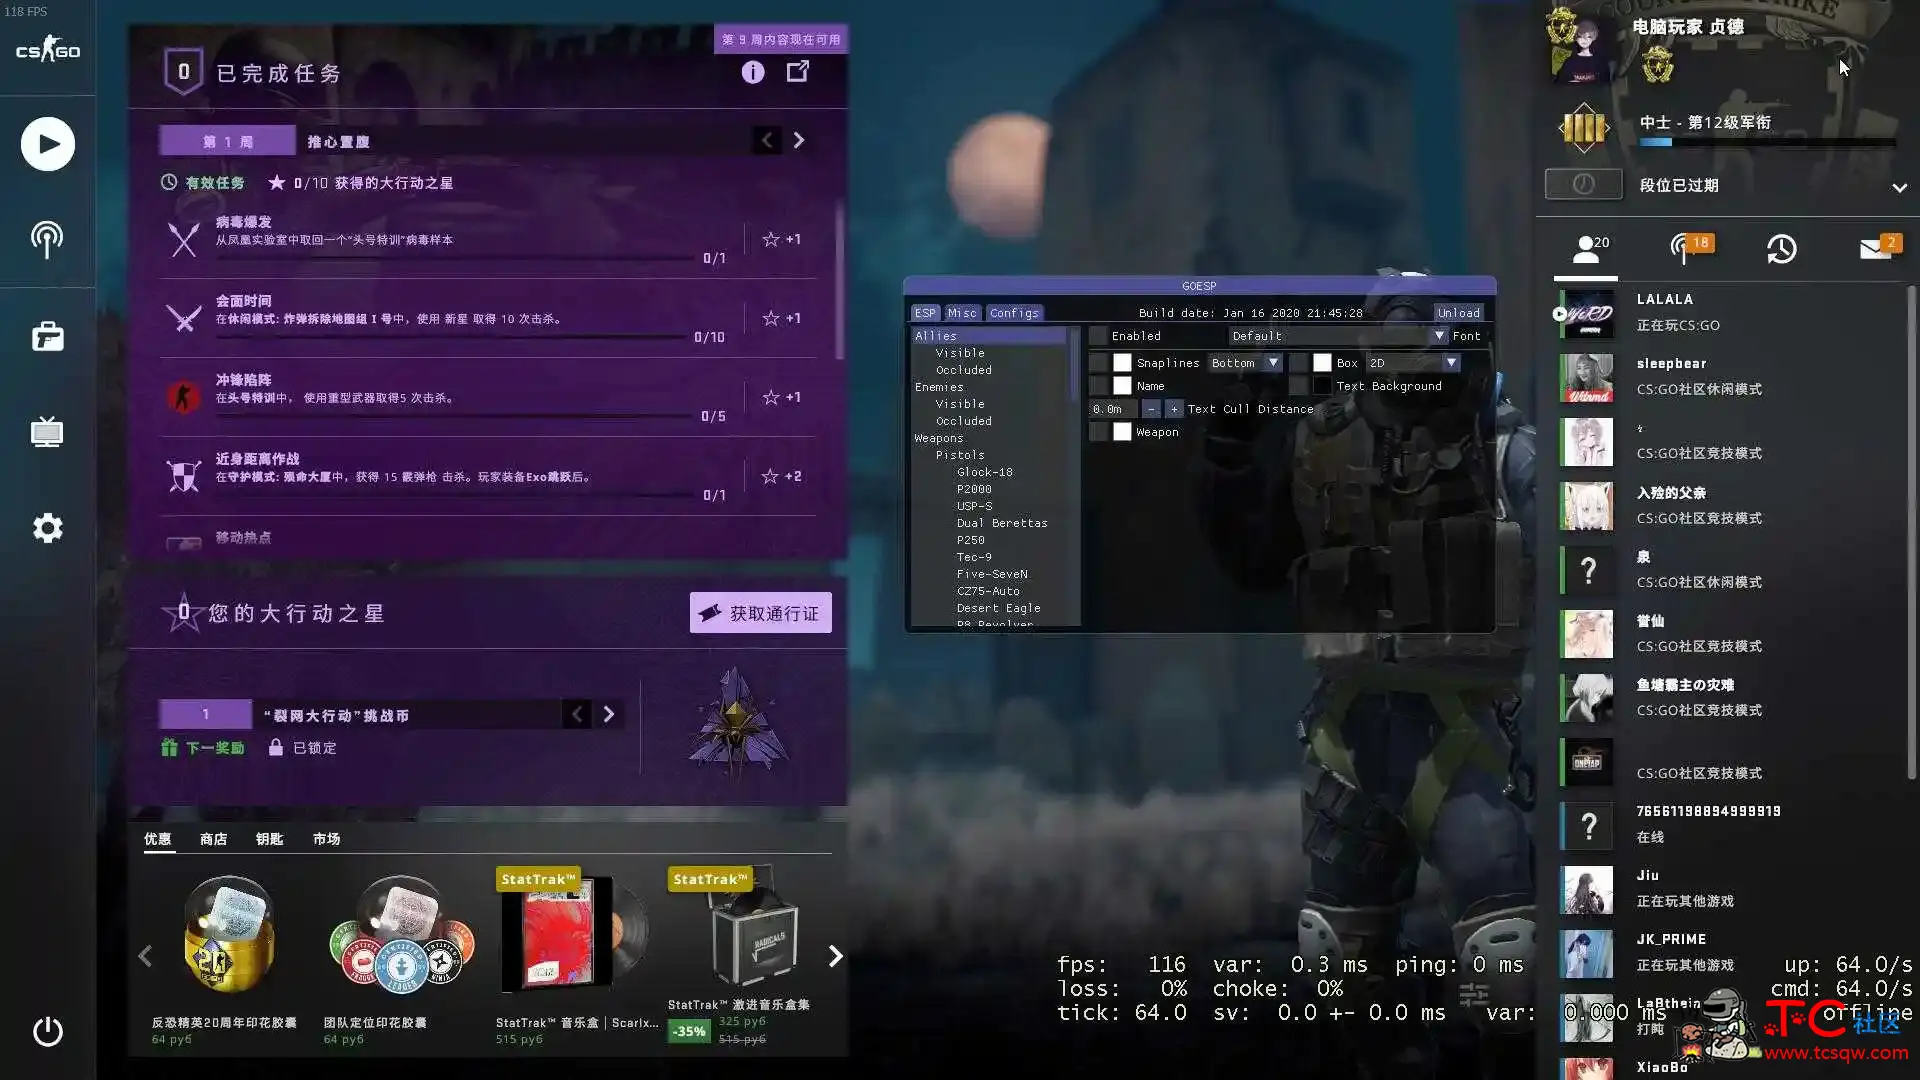1920x1080 pixels.
Task: Open the black Text Background color swatch
Action: (x=1322, y=386)
